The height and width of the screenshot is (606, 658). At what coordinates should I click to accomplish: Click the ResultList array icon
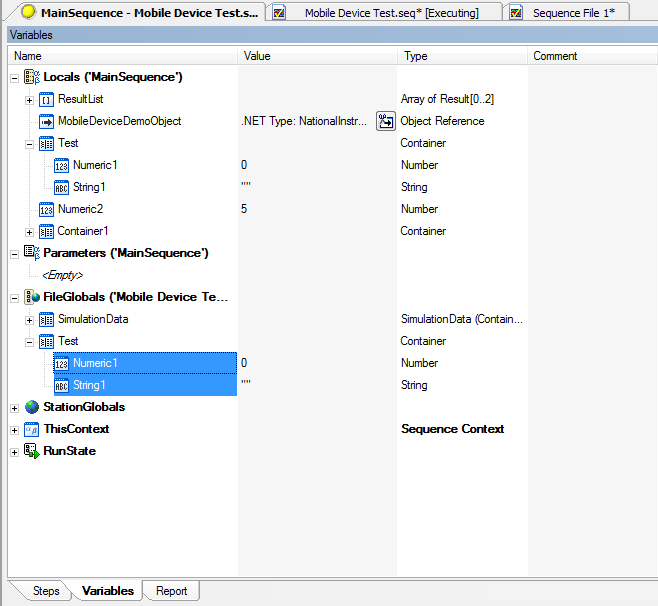tap(46, 99)
